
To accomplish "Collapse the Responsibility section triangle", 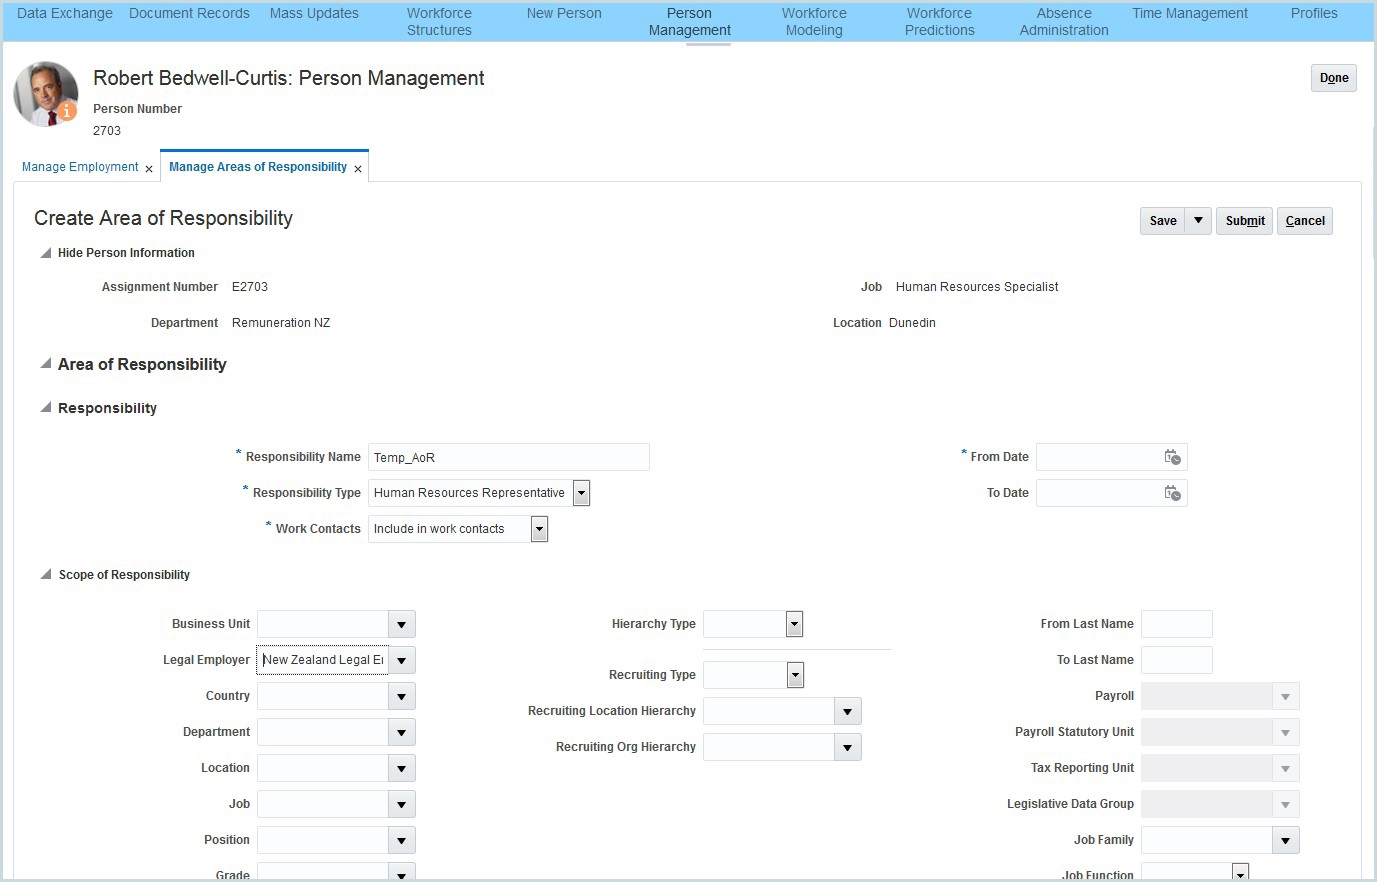I will click(45, 408).
